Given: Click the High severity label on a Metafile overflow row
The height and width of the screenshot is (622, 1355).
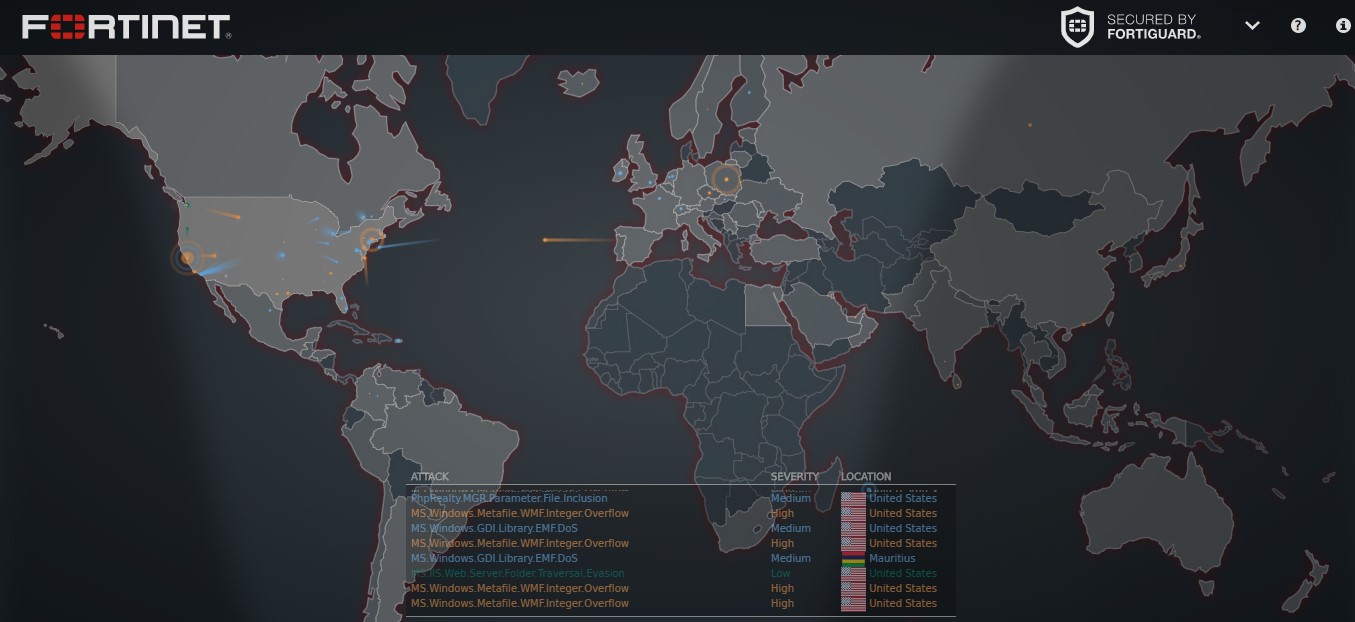Looking at the screenshot, I should (x=782, y=513).
